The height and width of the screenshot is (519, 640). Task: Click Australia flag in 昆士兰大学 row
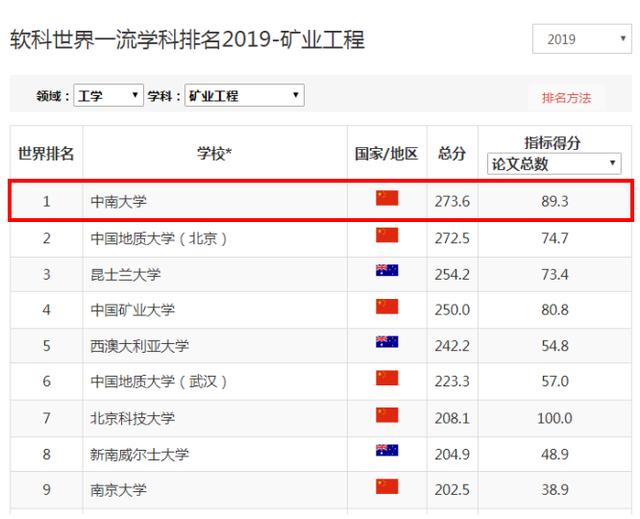pos(387,271)
